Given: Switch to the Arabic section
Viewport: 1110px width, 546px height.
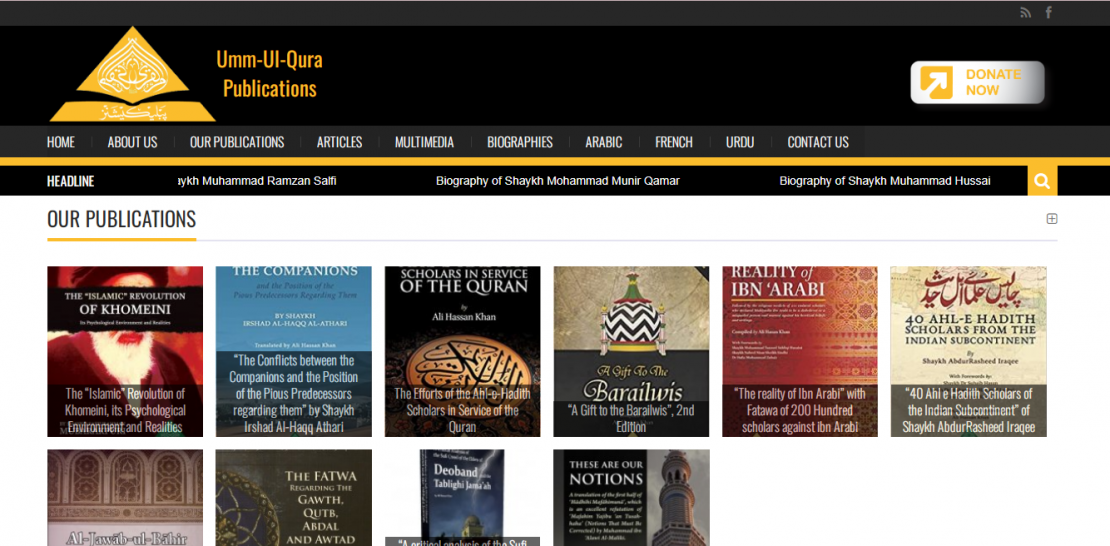Looking at the screenshot, I should (x=604, y=142).
